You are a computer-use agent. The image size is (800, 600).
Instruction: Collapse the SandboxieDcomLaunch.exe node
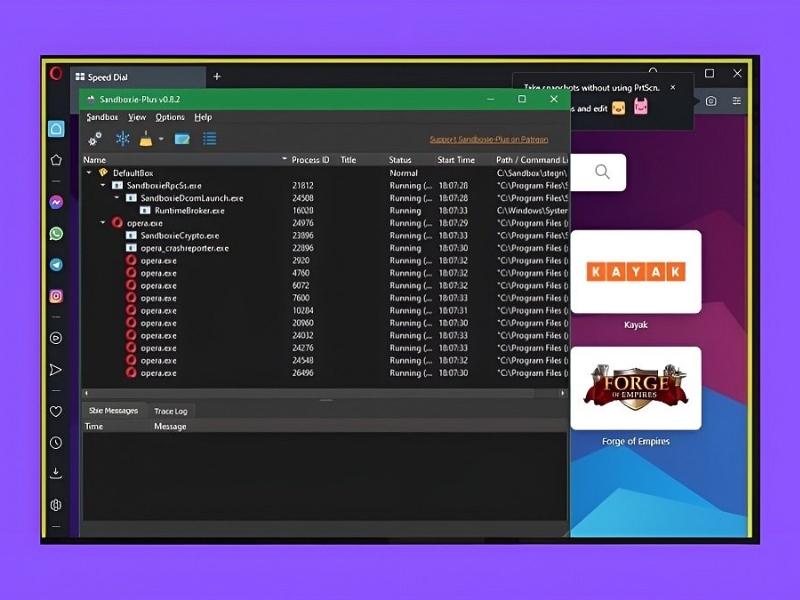click(x=116, y=197)
